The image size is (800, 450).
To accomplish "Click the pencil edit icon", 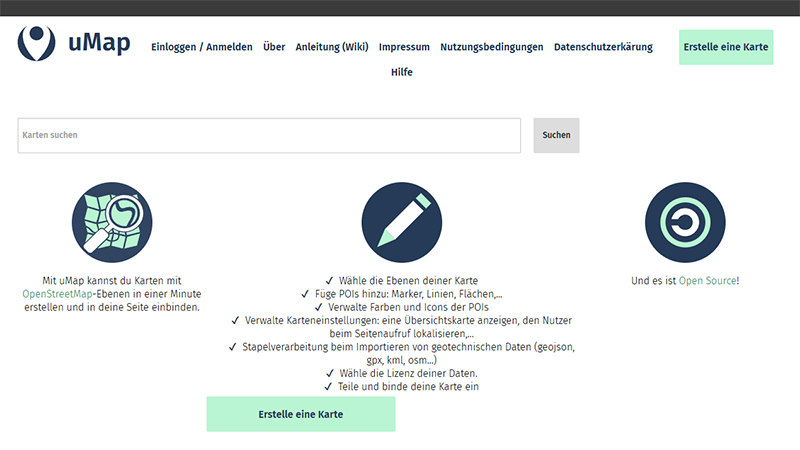I will pyautogui.click(x=402, y=222).
